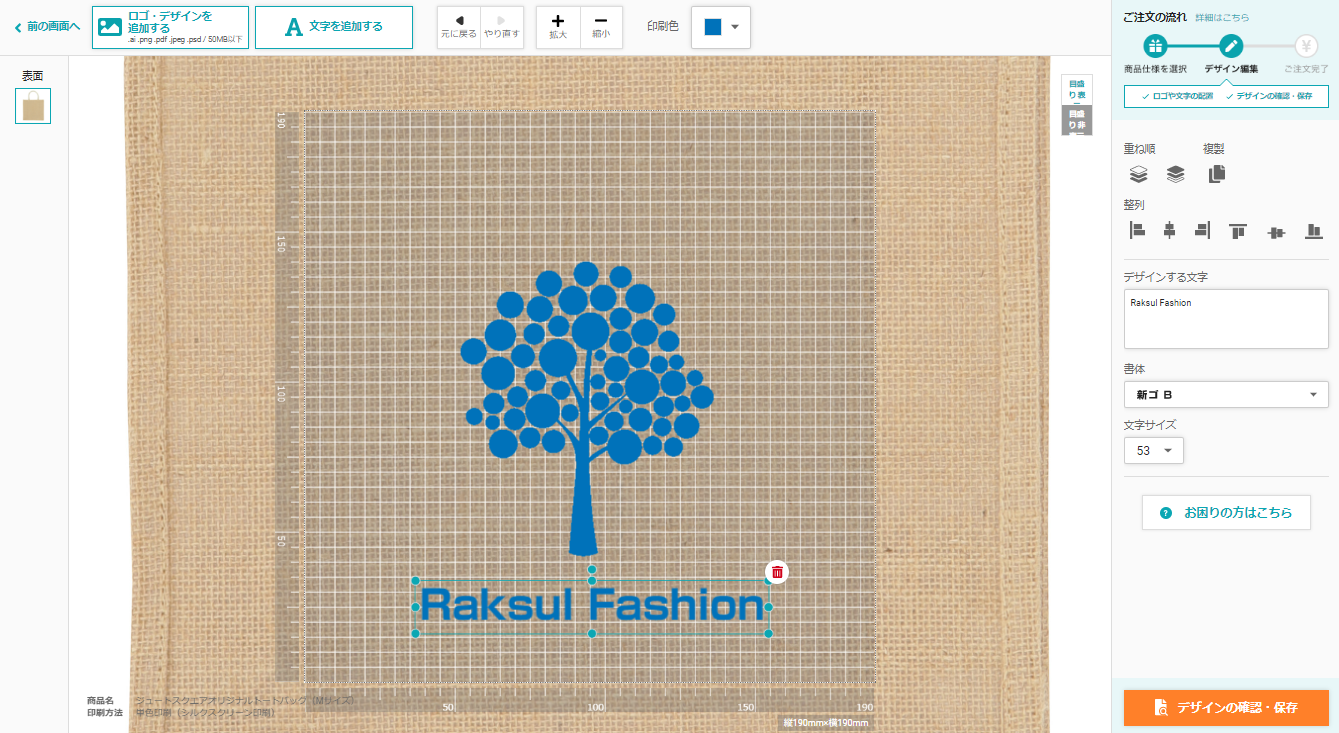Screen dimensions: 1339x733
Task: Click the 文字を追加する button
Action: pyautogui.click(x=334, y=27)
